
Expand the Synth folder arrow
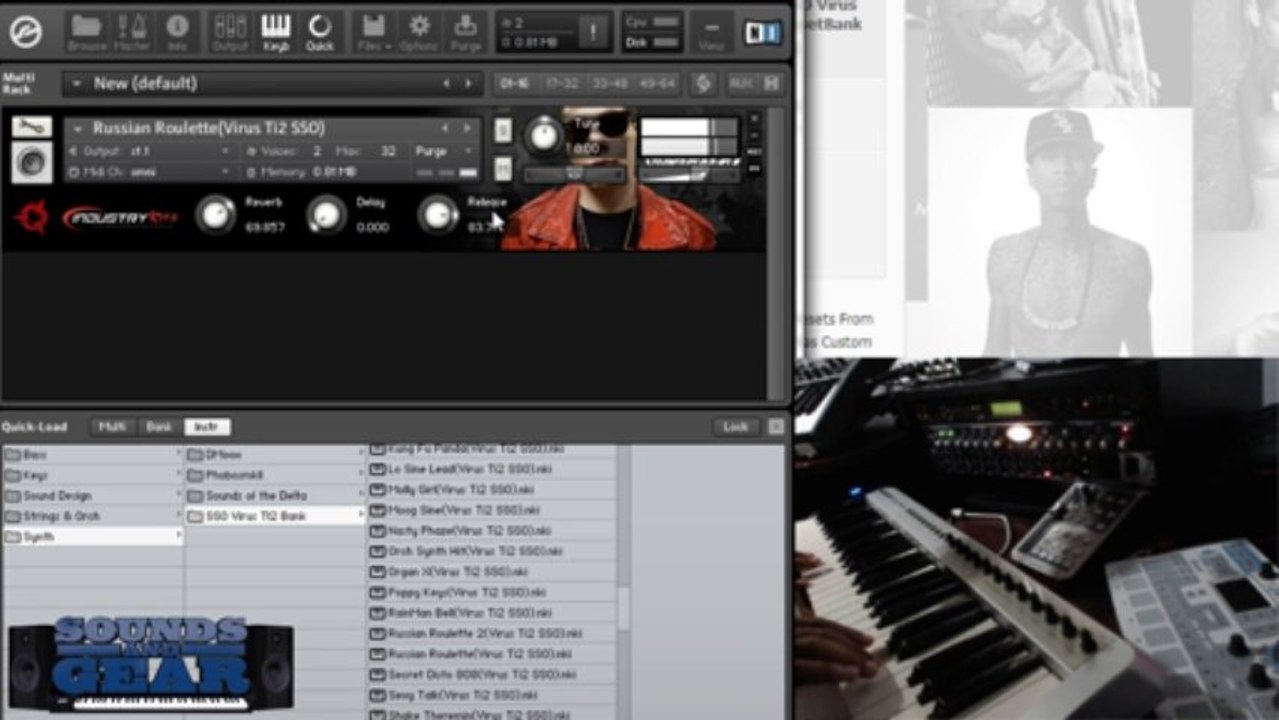[x=179, y=537]
